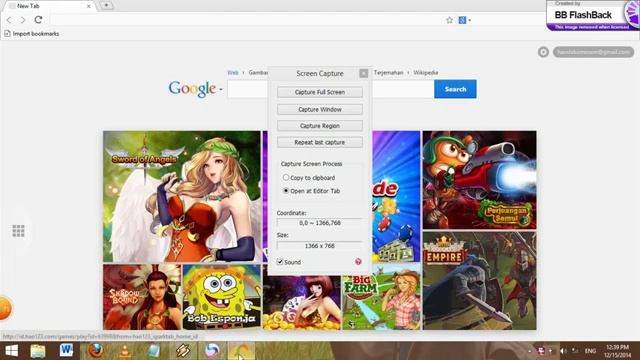Open the page settings circle icon
Screen dimensions: 640x360
click(x=543, y=52)
